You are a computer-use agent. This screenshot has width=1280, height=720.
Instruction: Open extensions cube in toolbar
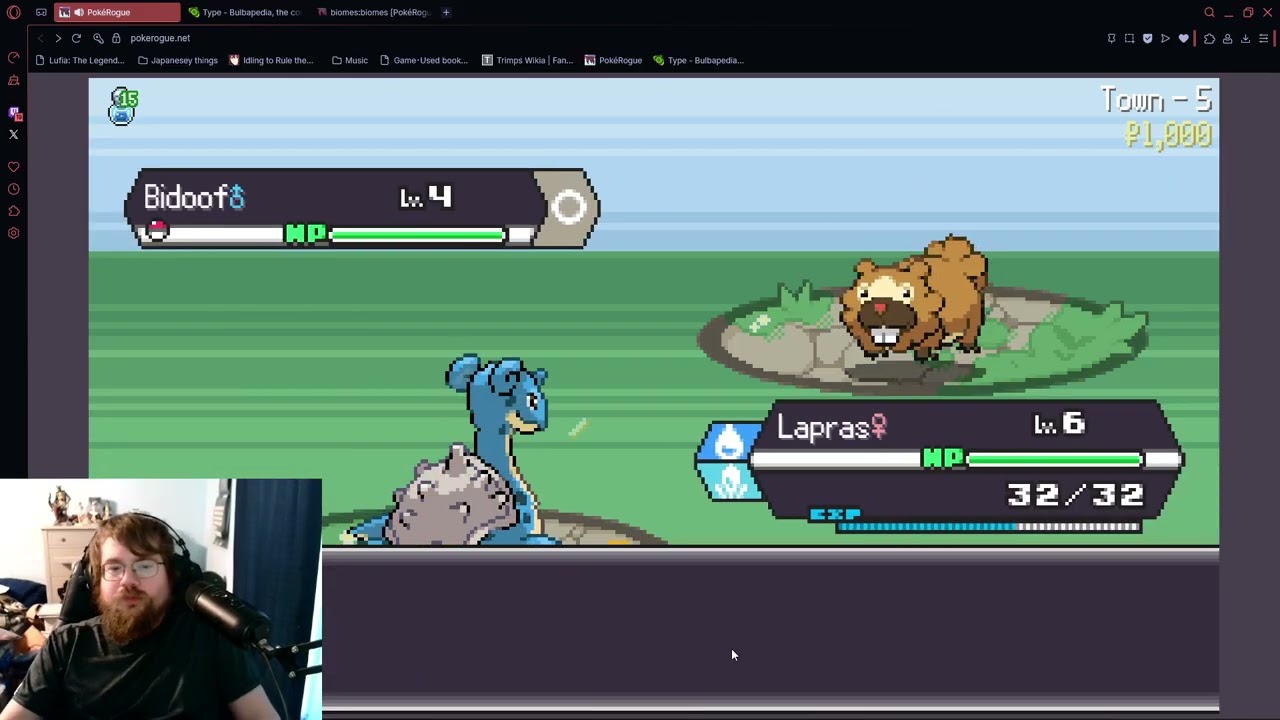[1209, 38]
